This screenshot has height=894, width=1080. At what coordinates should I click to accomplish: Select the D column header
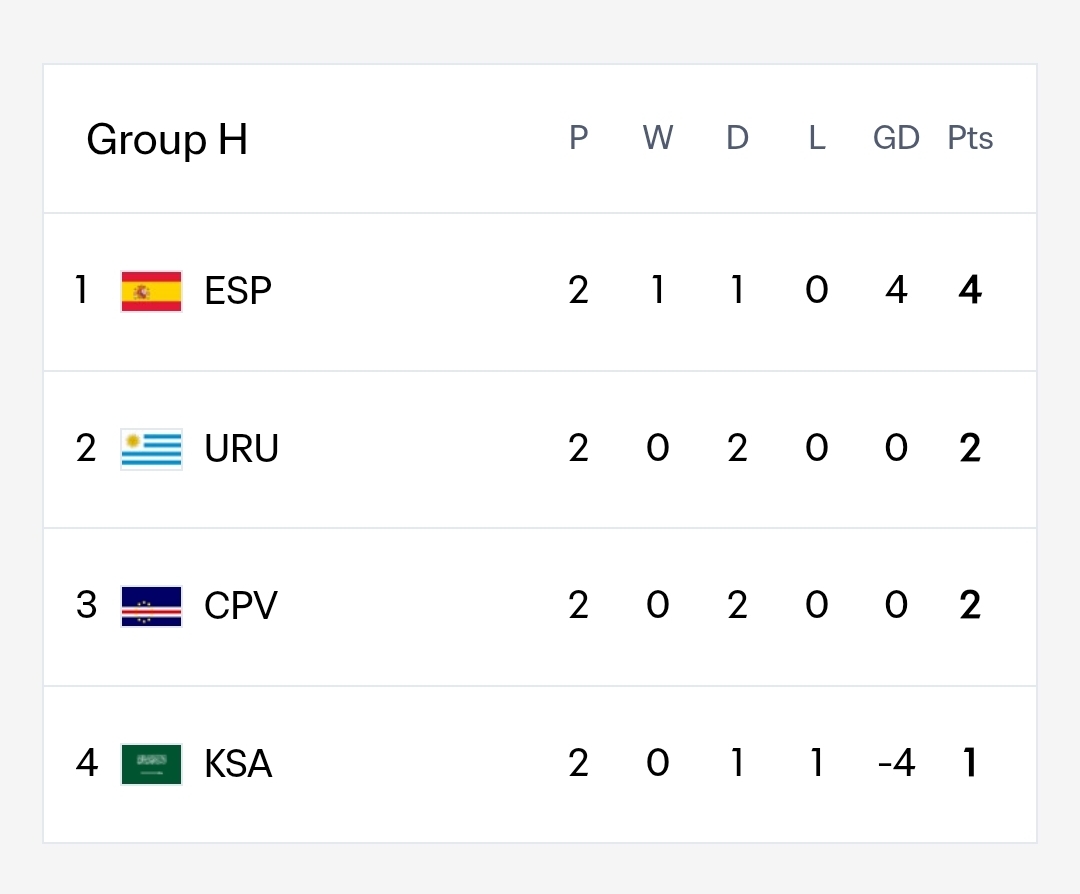(737, 138)
